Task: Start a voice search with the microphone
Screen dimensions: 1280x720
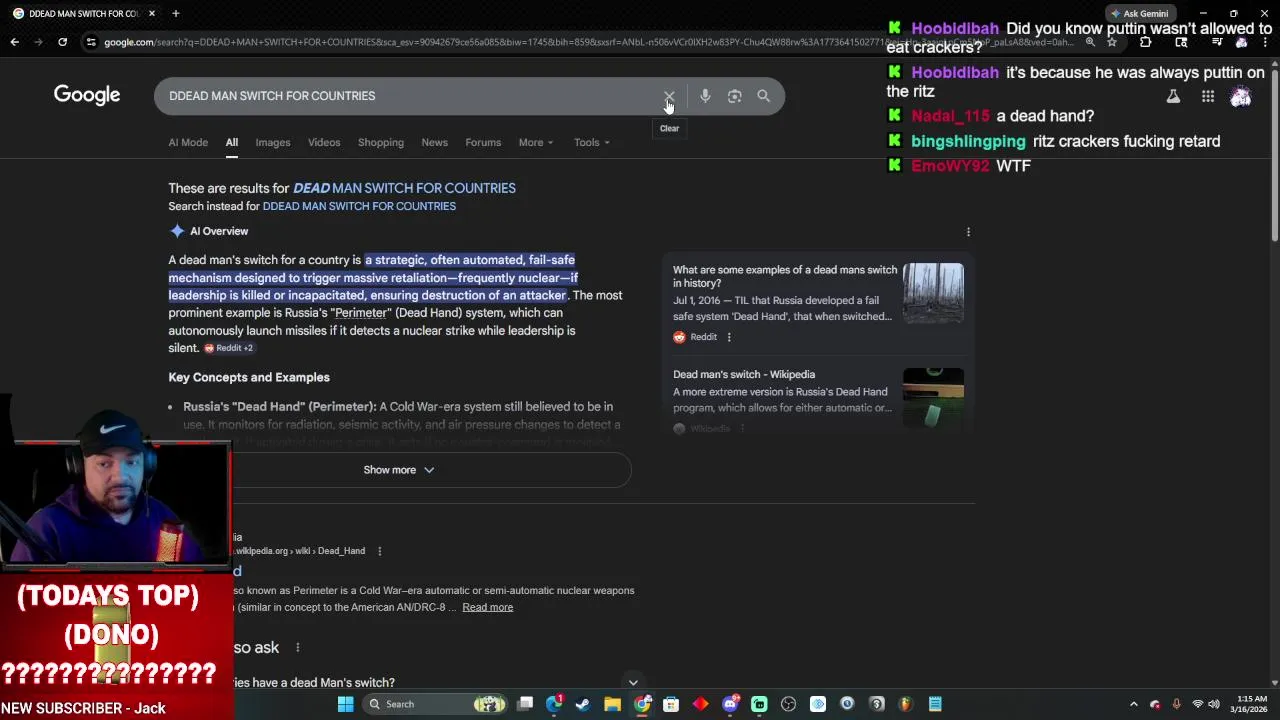Action: pyautogui.click(x=705, y=96)
